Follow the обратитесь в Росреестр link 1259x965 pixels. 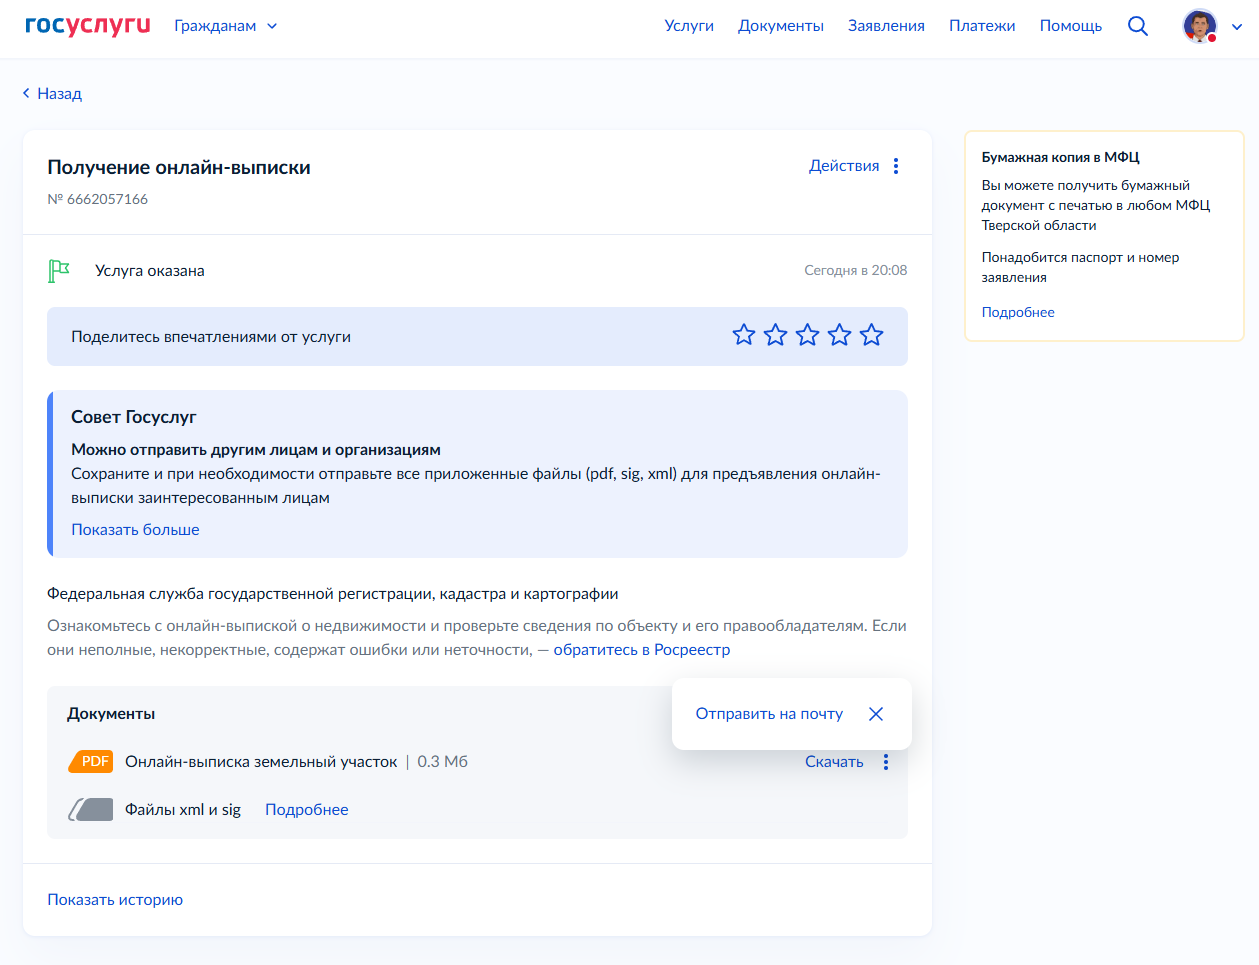click(x=642, y=650)
